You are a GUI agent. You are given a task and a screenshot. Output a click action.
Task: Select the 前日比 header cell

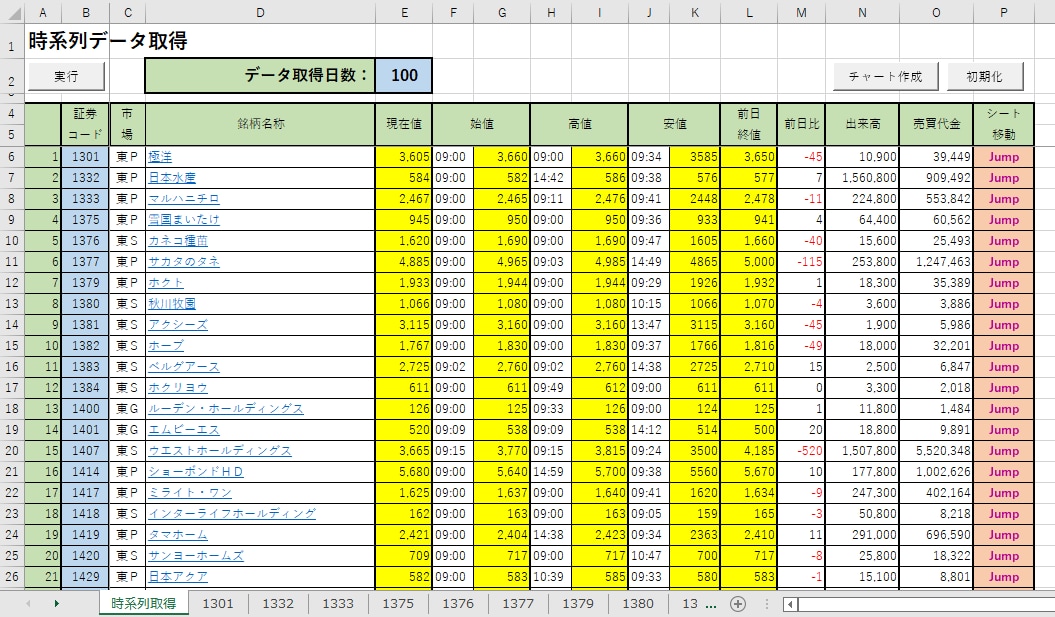pyautogui.click(x=801, y=124)
